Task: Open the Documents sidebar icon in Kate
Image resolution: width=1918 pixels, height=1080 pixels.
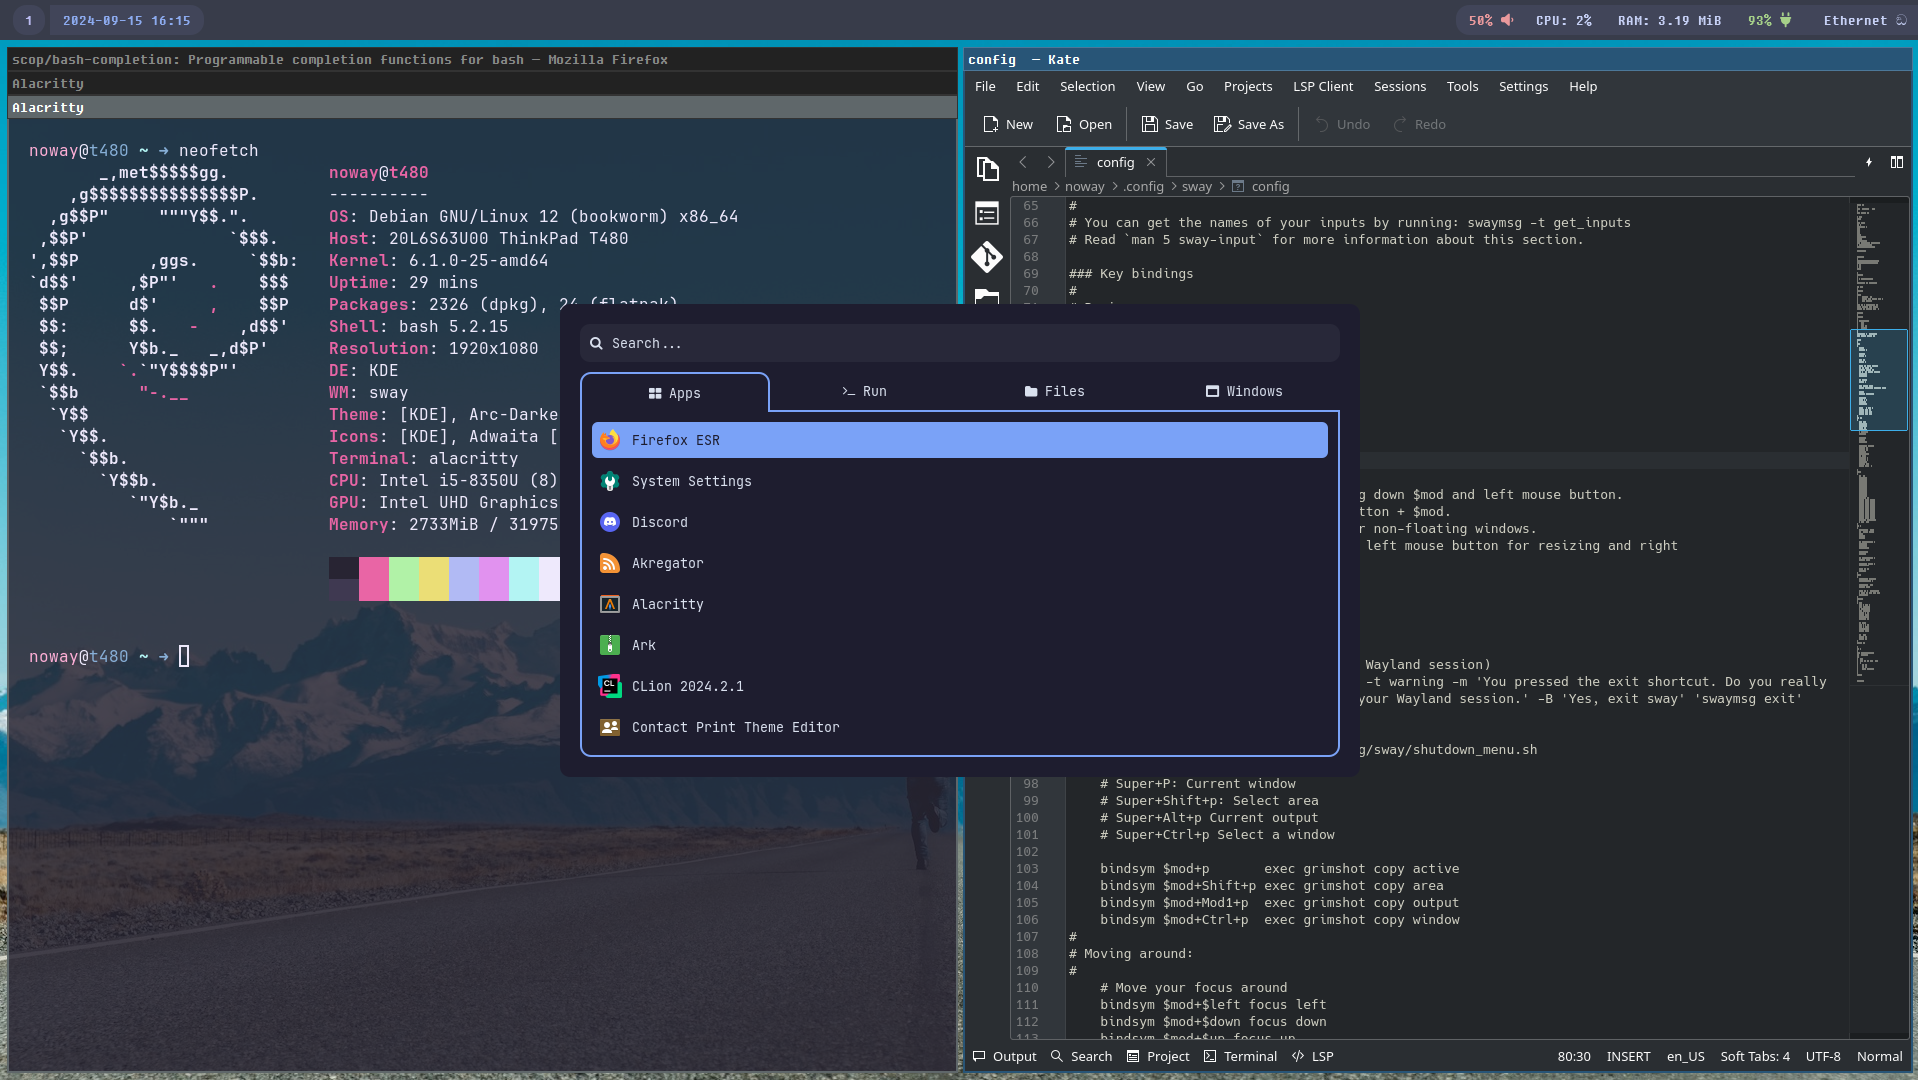Action: click(987, 169)
